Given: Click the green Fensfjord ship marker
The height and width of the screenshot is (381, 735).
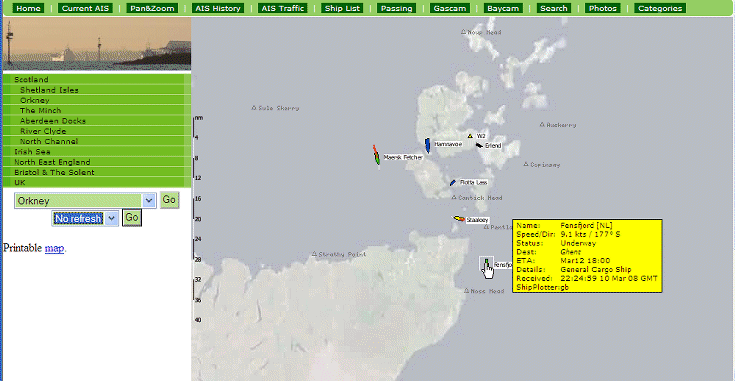Looking at the screenshot, I should [x=487, y=262].
